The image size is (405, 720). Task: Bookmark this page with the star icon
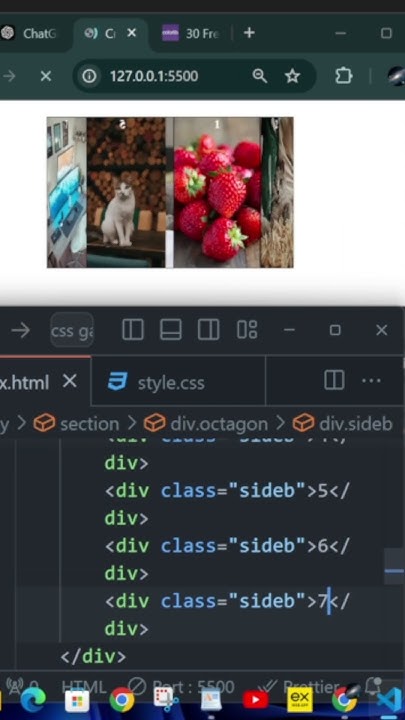pos(292,76)
